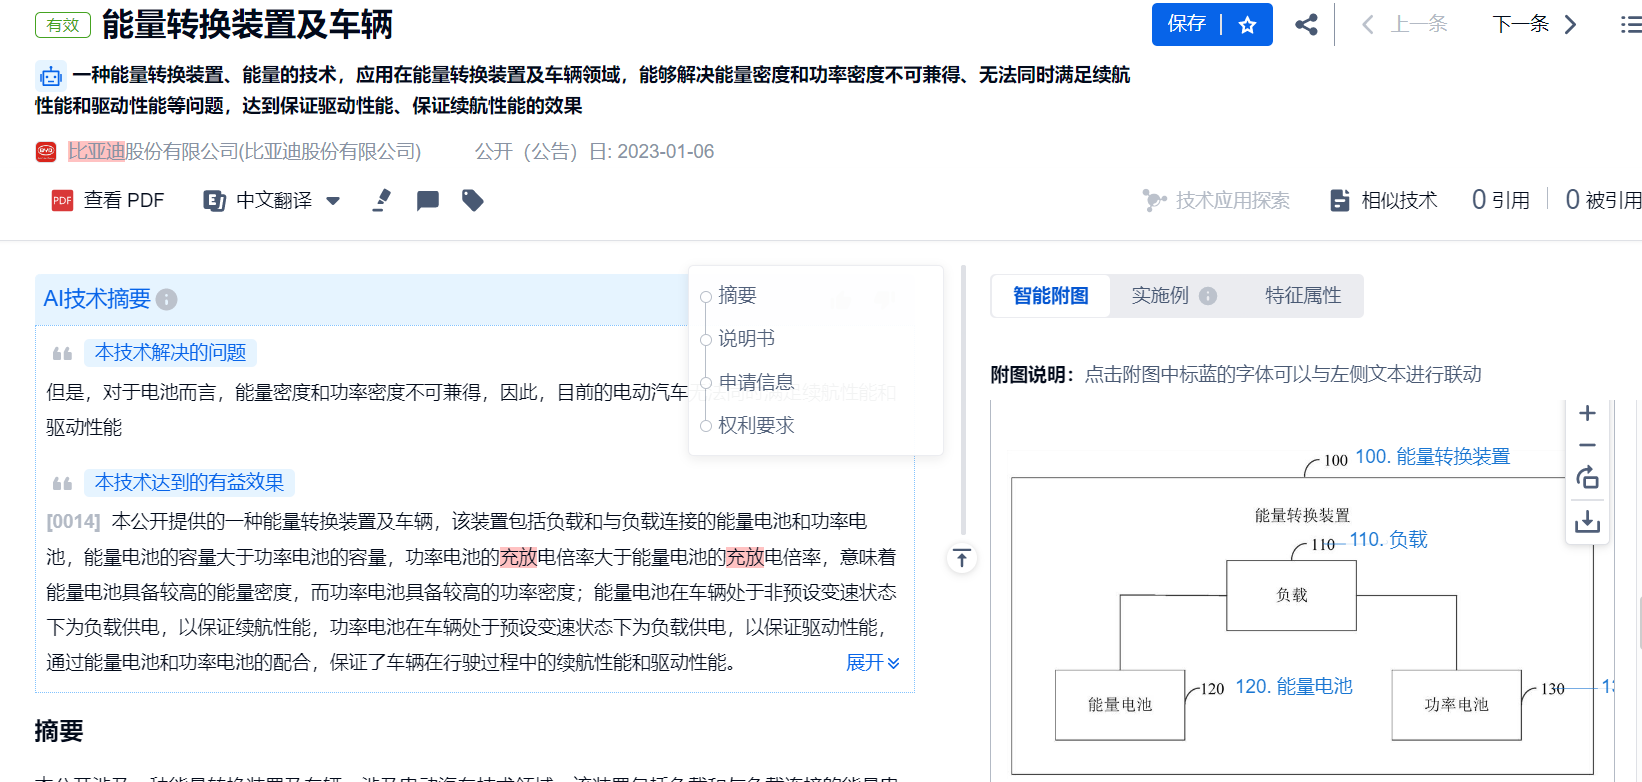Click the 本技术达到的有益效果 heading tag
1642x782 pixels.
tap(189, 483)
